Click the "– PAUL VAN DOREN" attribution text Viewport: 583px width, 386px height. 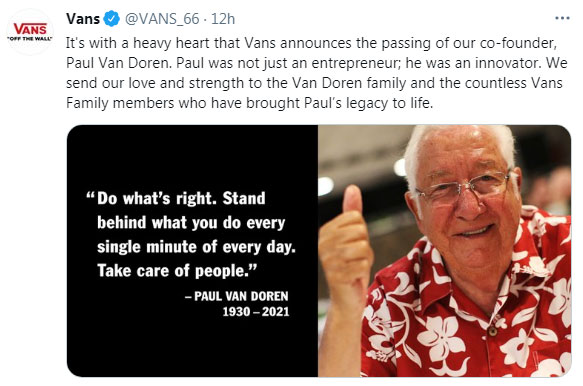click(x=236, y=296)
